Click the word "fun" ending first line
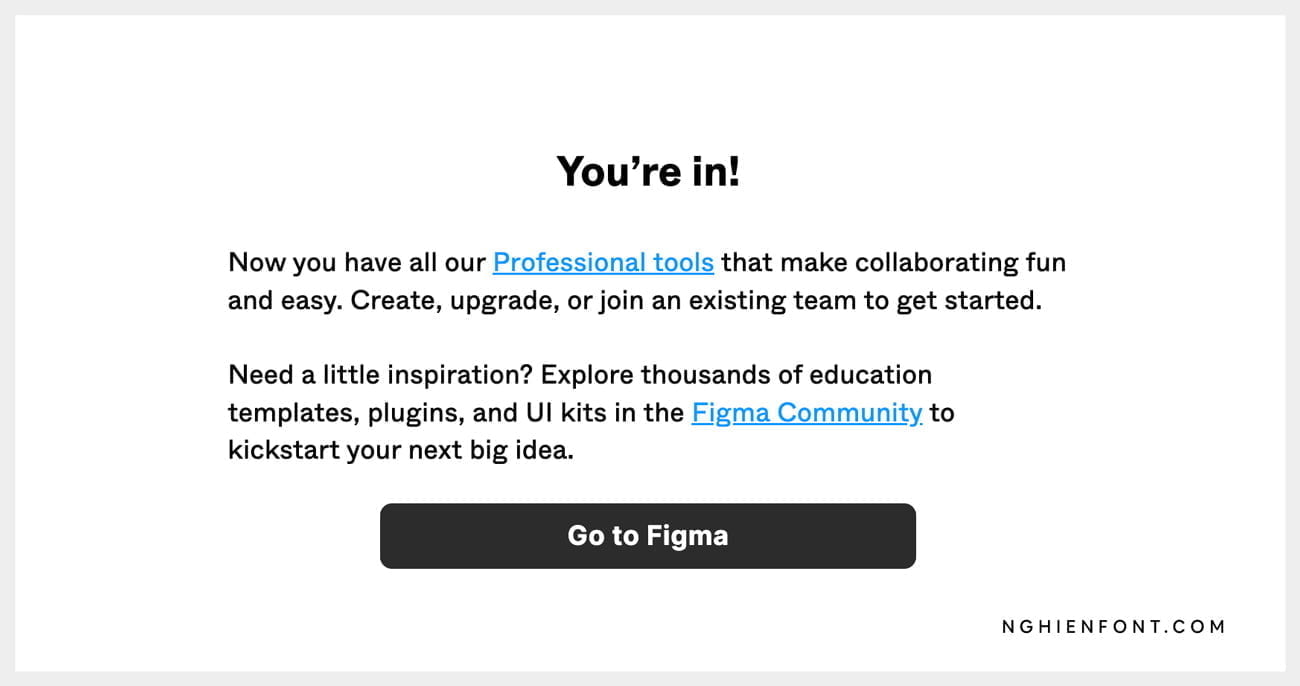The image size is (1300, 686). tap(1046, 263)
